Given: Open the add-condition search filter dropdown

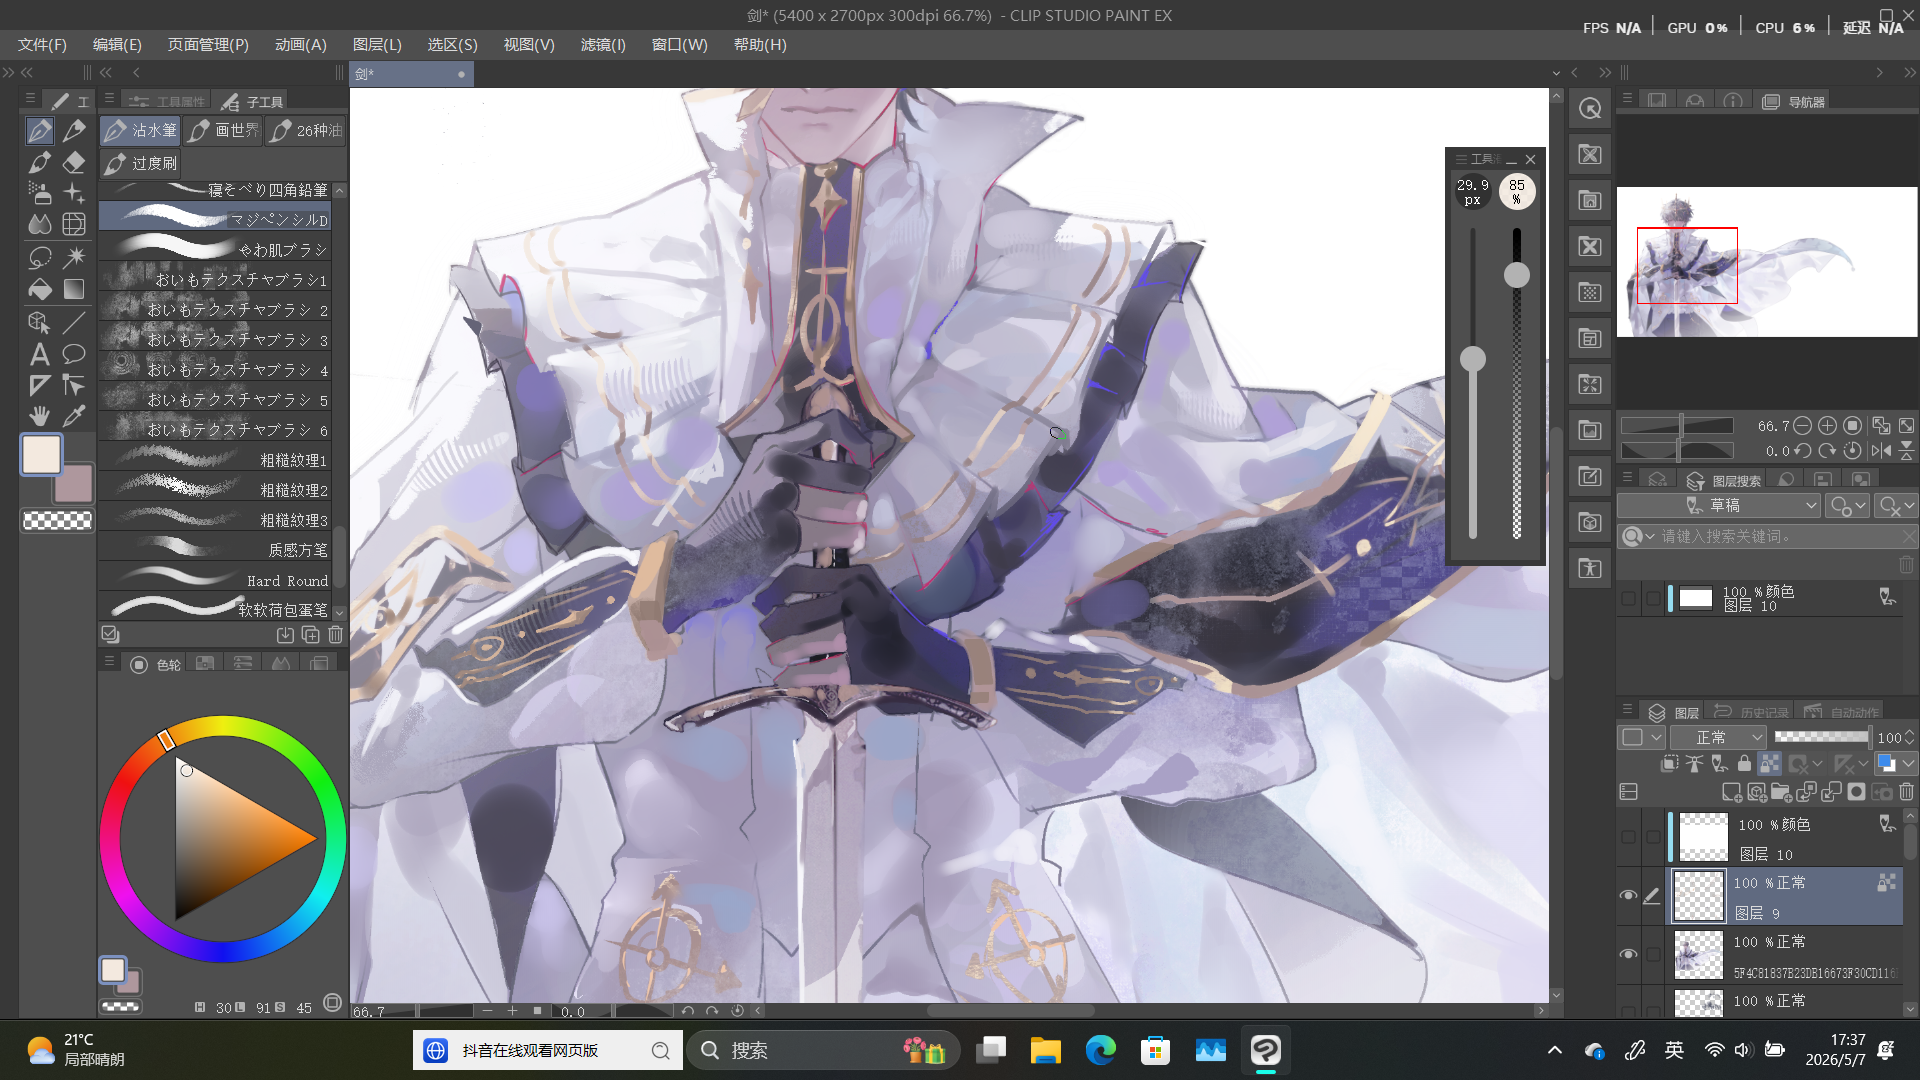Looking at the screenshot, I should coord(1846,506).
